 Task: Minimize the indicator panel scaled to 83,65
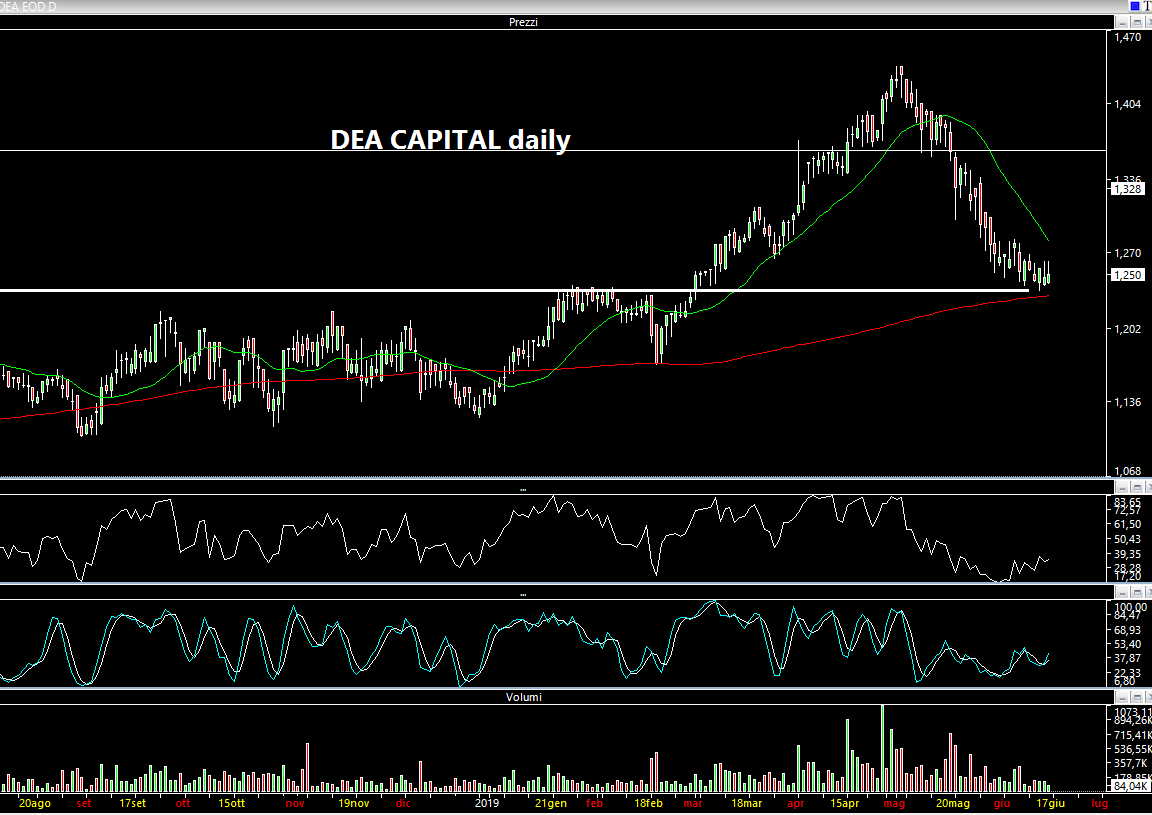[x=1123, y=487]
